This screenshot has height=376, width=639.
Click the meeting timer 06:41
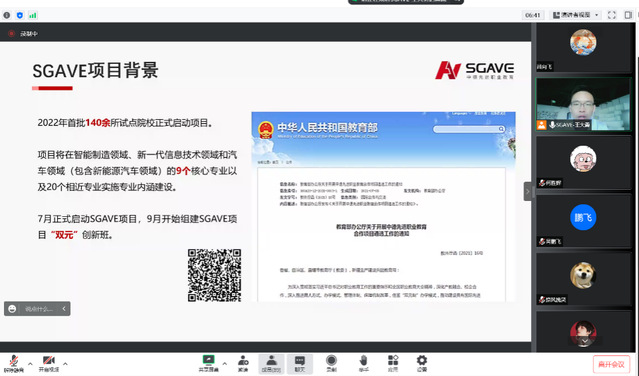(x=533, y=15)
